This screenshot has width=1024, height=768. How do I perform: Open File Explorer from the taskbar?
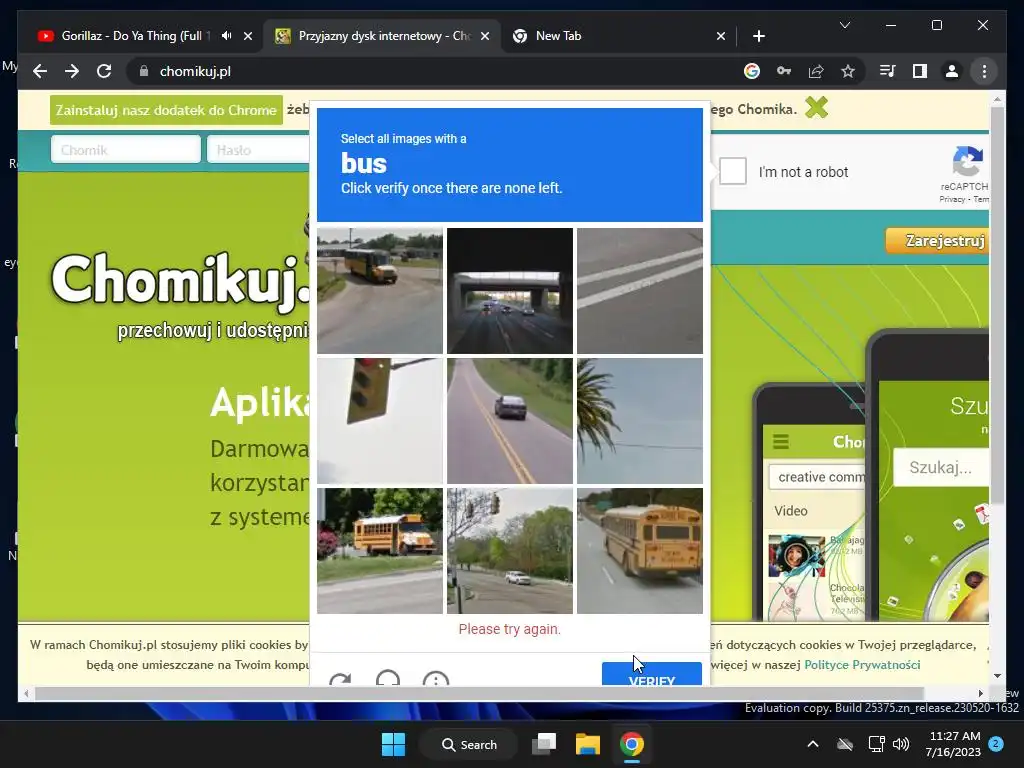click(587, 744)
